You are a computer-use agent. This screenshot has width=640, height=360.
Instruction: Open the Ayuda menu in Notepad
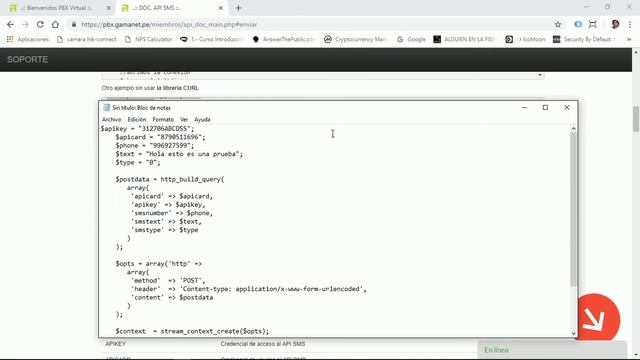click(202, 120)
